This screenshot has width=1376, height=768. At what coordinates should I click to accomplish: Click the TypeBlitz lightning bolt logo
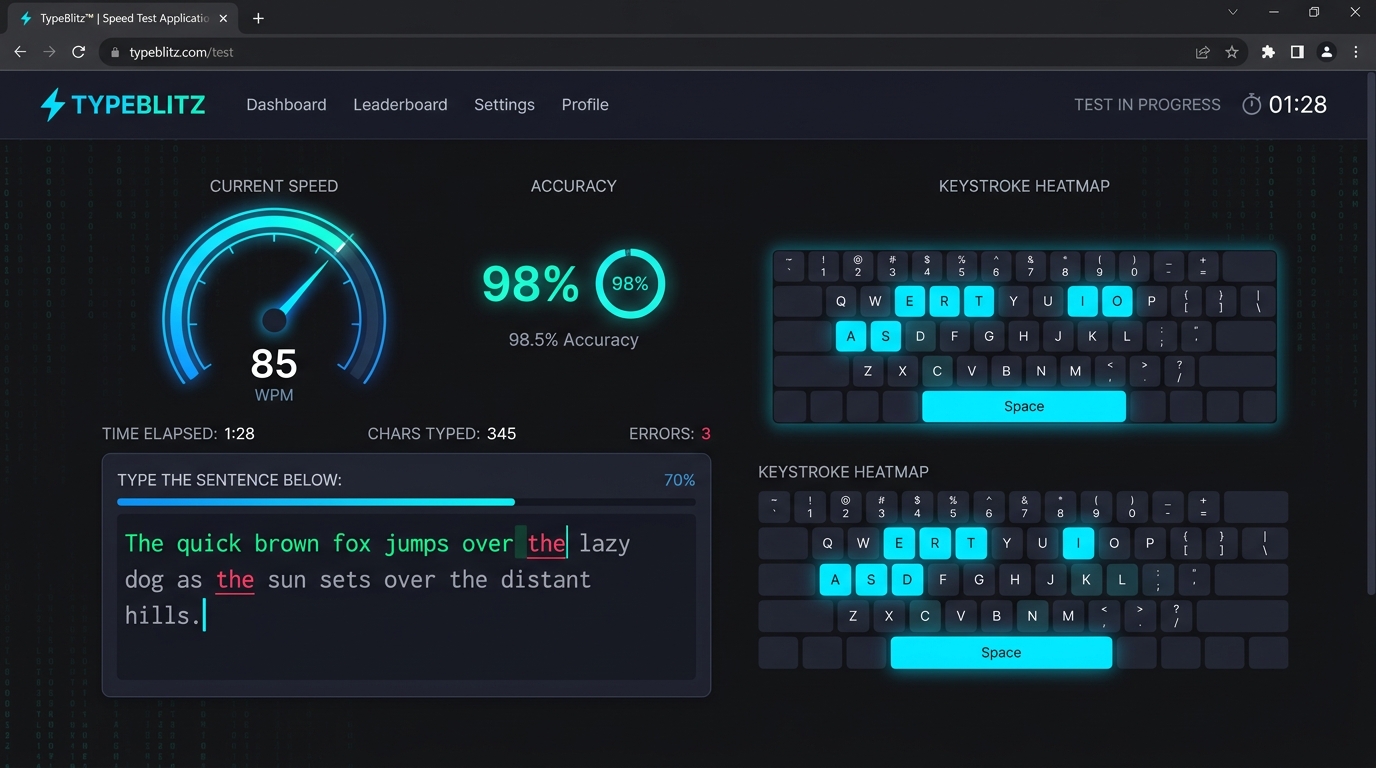pos(53,104)
